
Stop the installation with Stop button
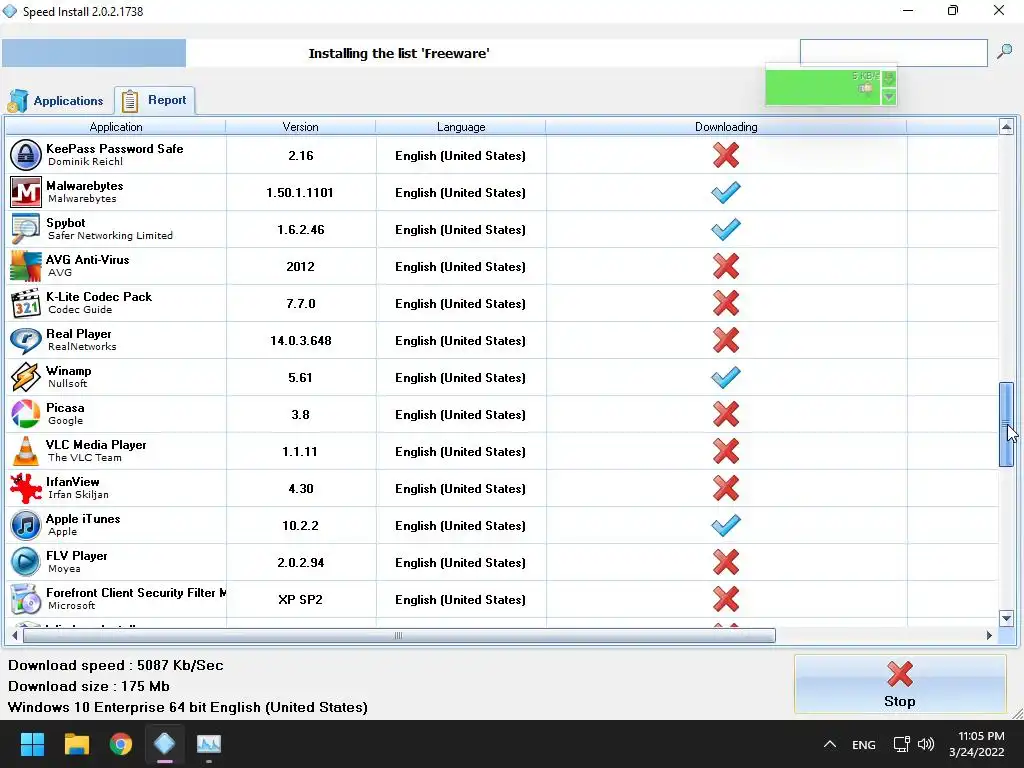tap(900, 684)
